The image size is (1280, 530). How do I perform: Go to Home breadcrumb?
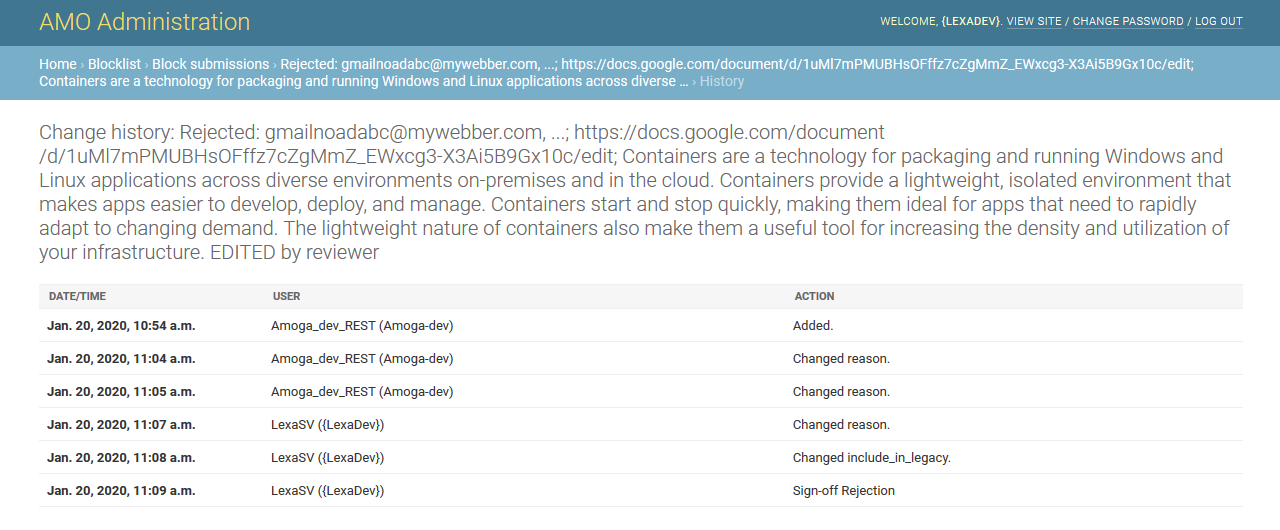pos(58,64)
